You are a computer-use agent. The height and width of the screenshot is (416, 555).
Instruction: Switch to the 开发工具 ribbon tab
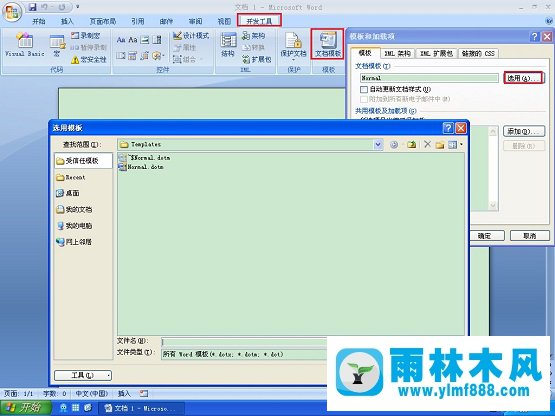[x=259, y=21]
